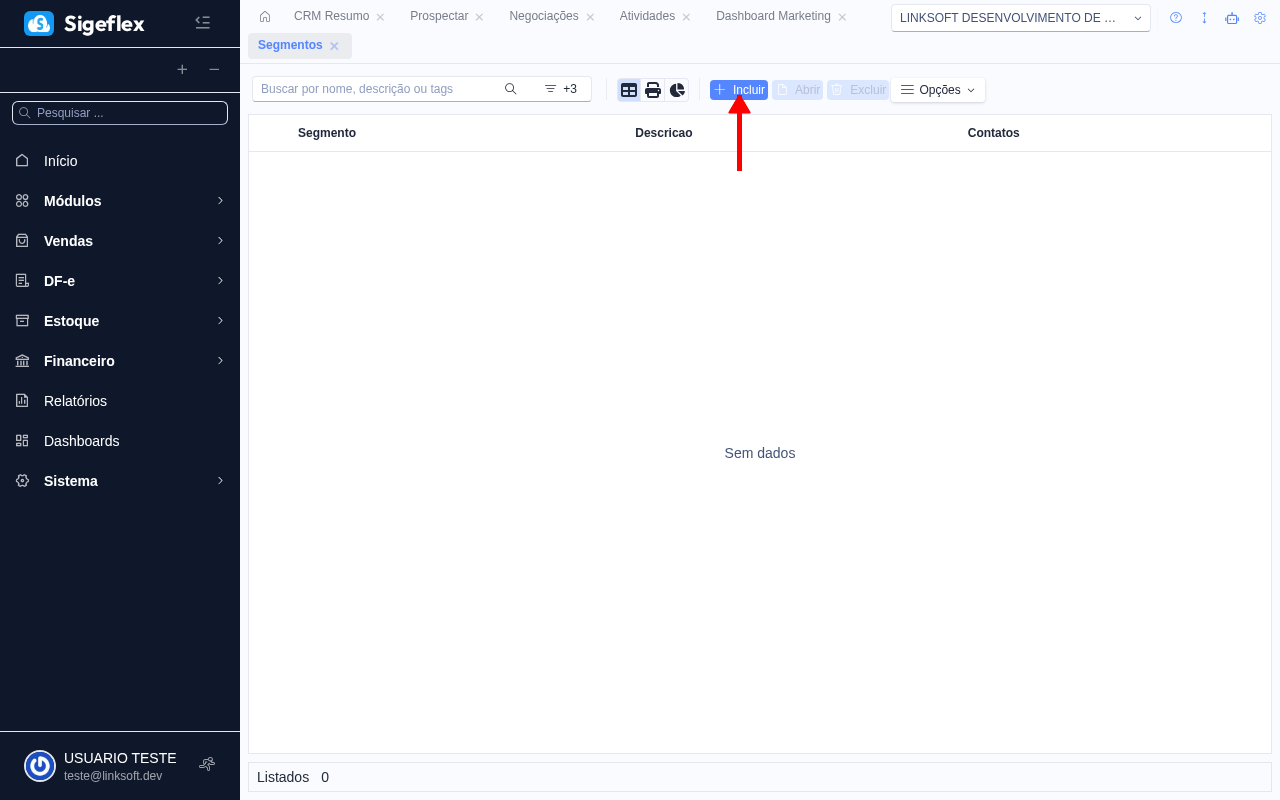Click the print icon in the toolbar

click(x=653, y=89)
